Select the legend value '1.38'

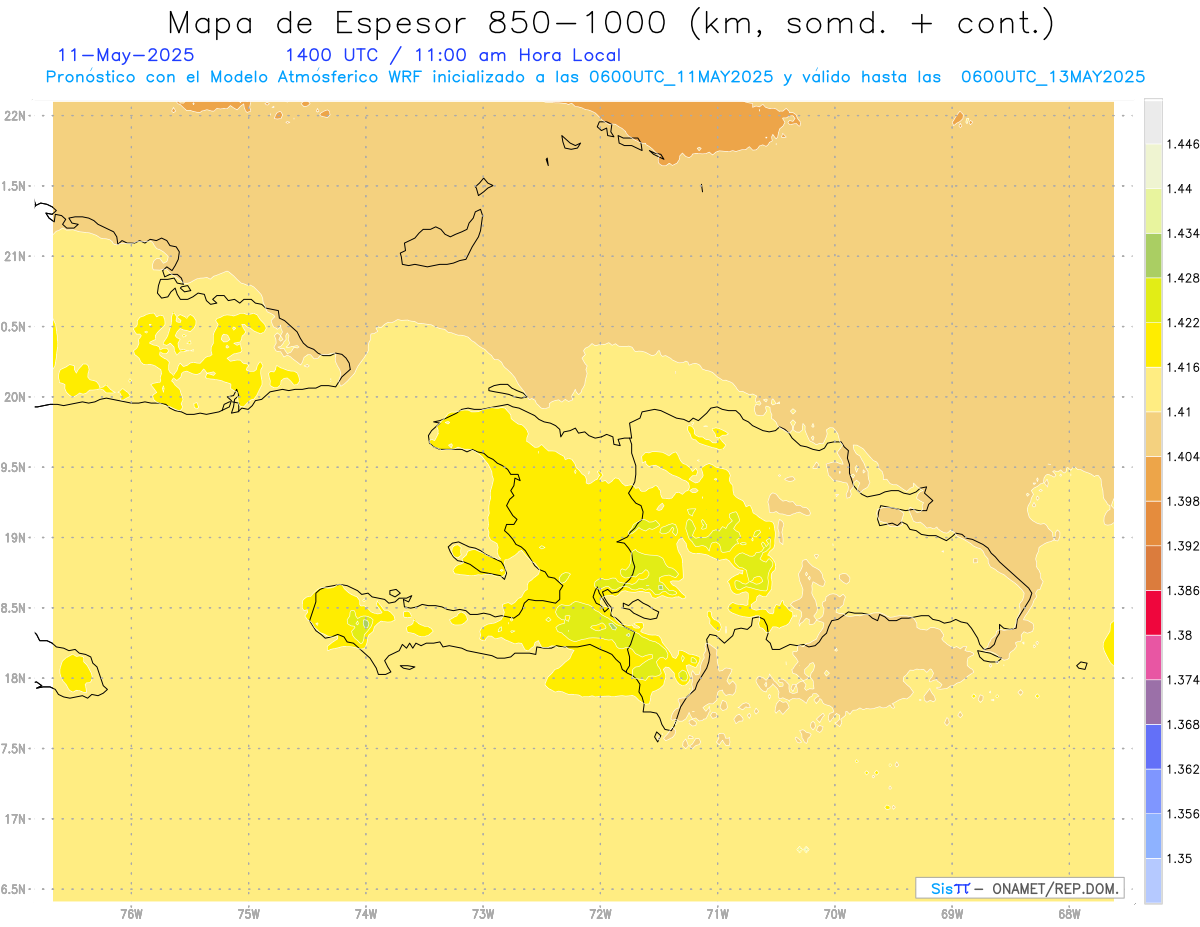tap(1179, 635)
